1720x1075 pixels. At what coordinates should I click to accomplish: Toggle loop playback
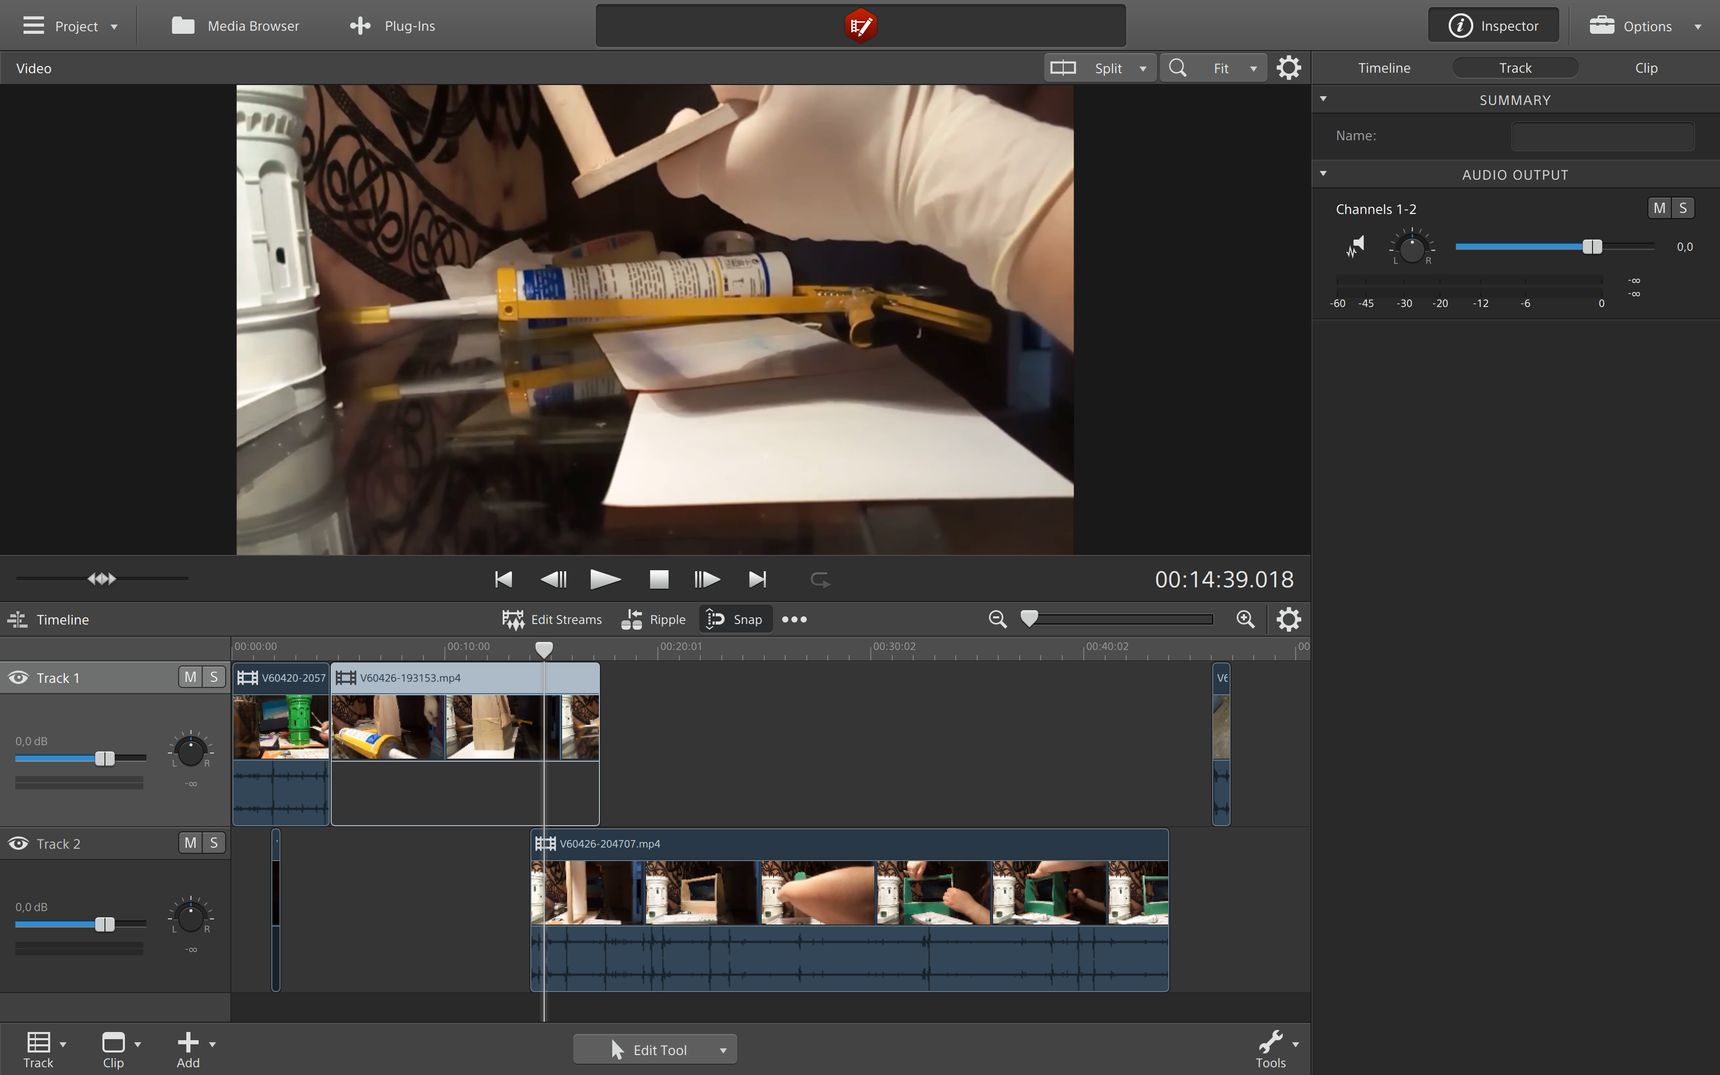pos(820,579)
